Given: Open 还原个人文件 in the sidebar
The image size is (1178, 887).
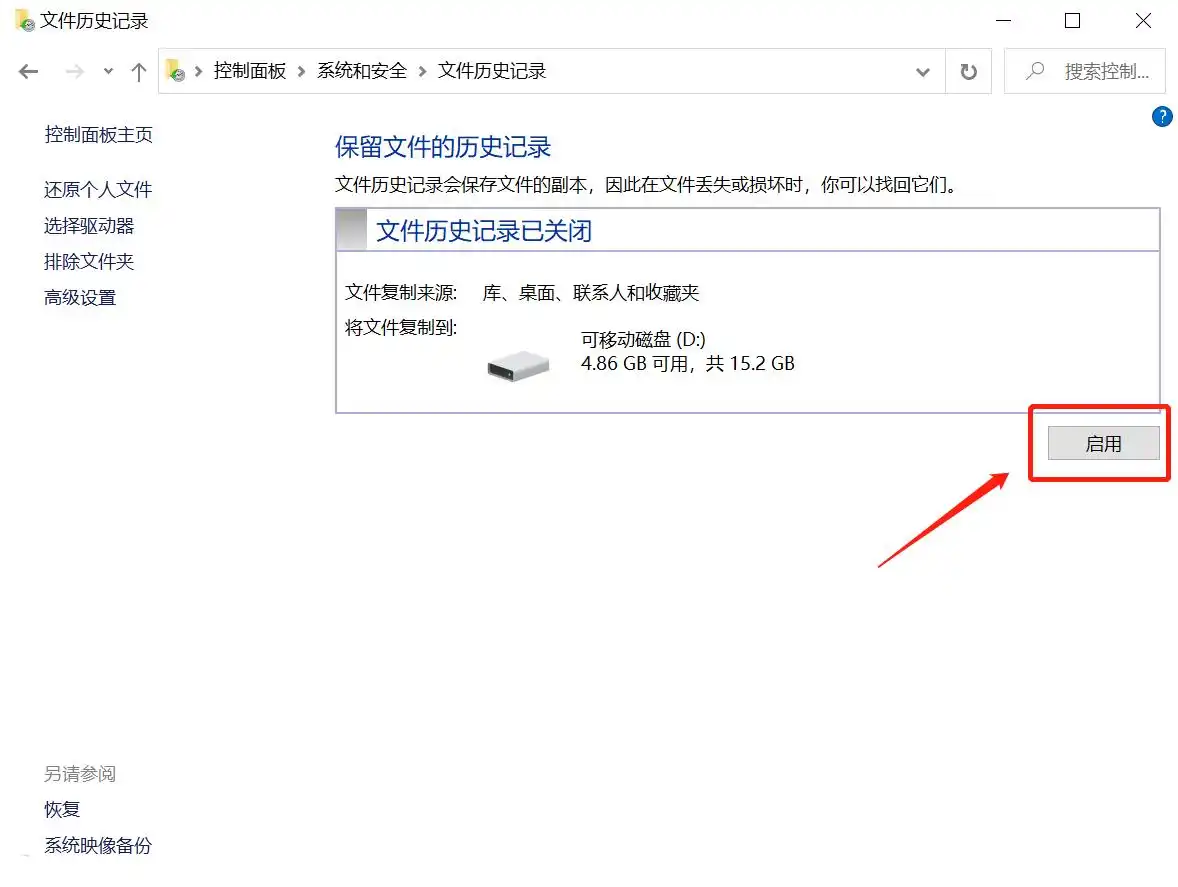Looking at the screenshot, I should click(x=97, y=189).
